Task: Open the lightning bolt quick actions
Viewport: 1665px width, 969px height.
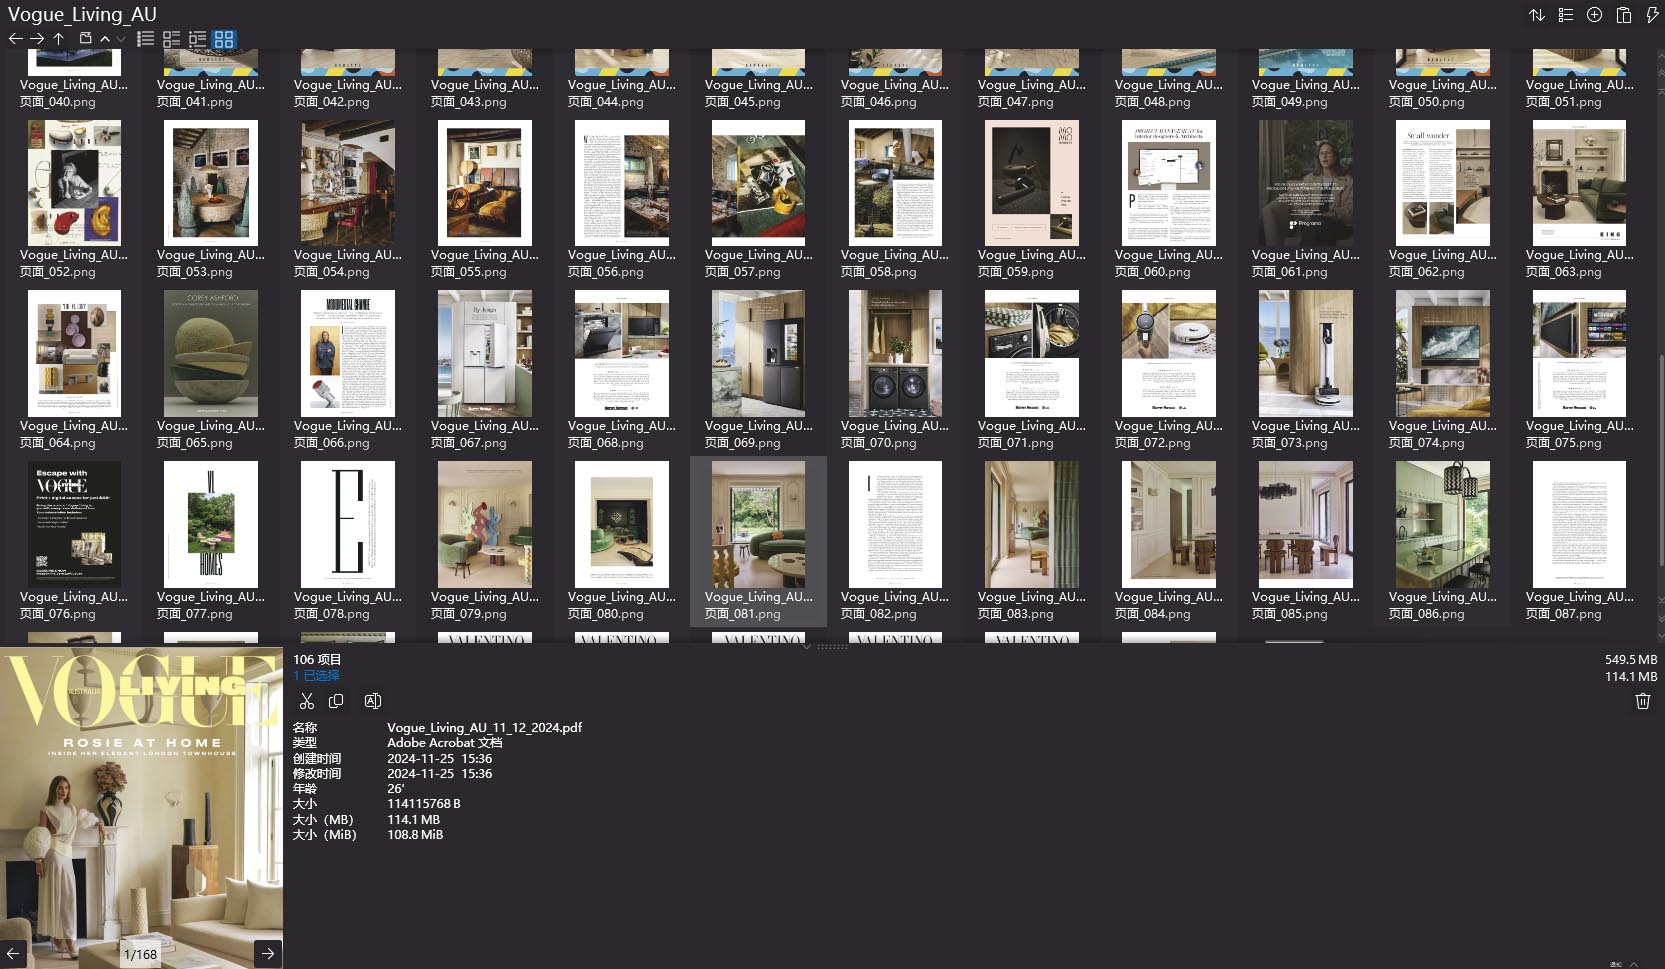Action: point(1652,15)
